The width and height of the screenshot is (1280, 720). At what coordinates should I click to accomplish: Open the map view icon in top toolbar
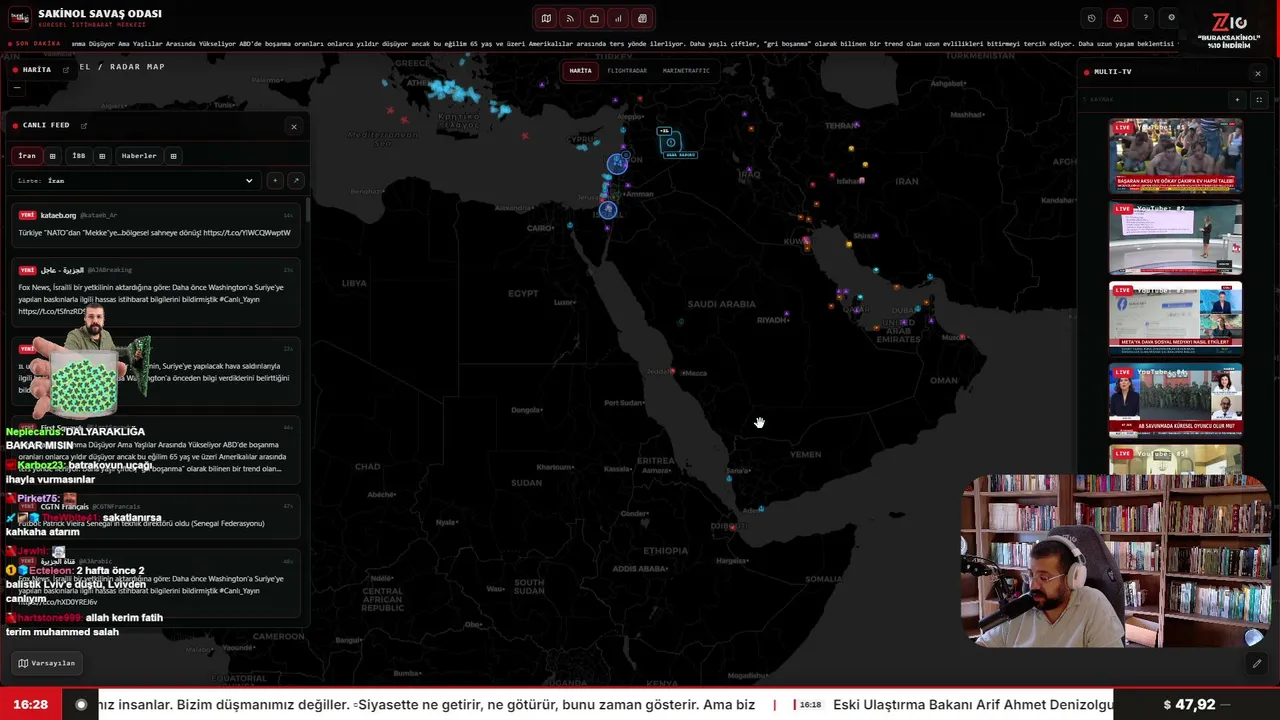point(546,18)
